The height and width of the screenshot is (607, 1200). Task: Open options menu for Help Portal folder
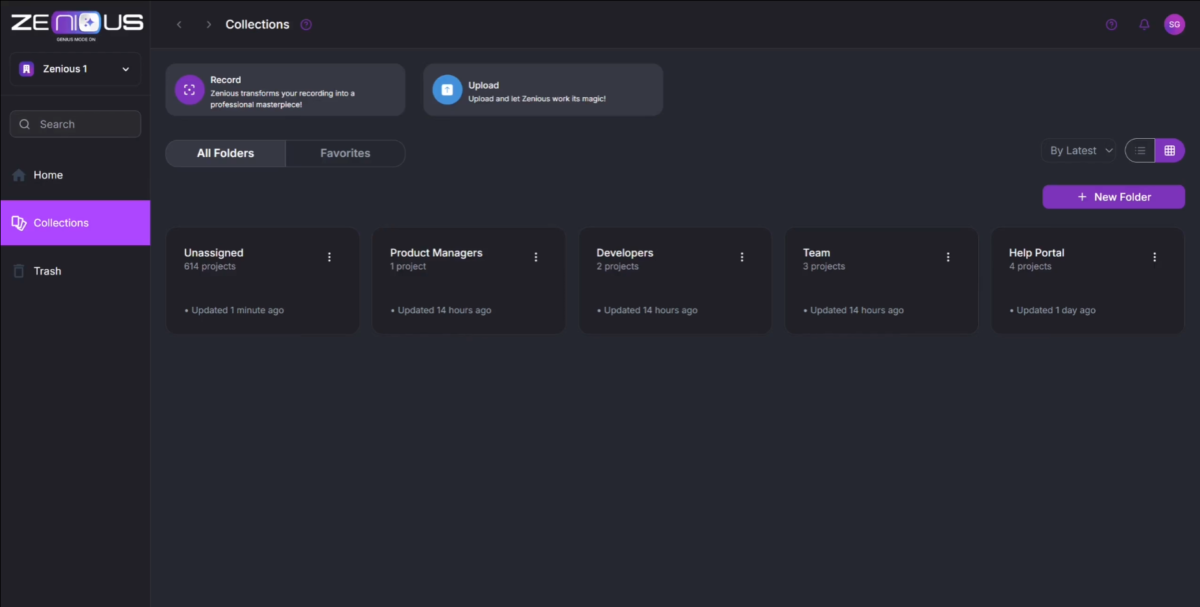click(1154, 257)
